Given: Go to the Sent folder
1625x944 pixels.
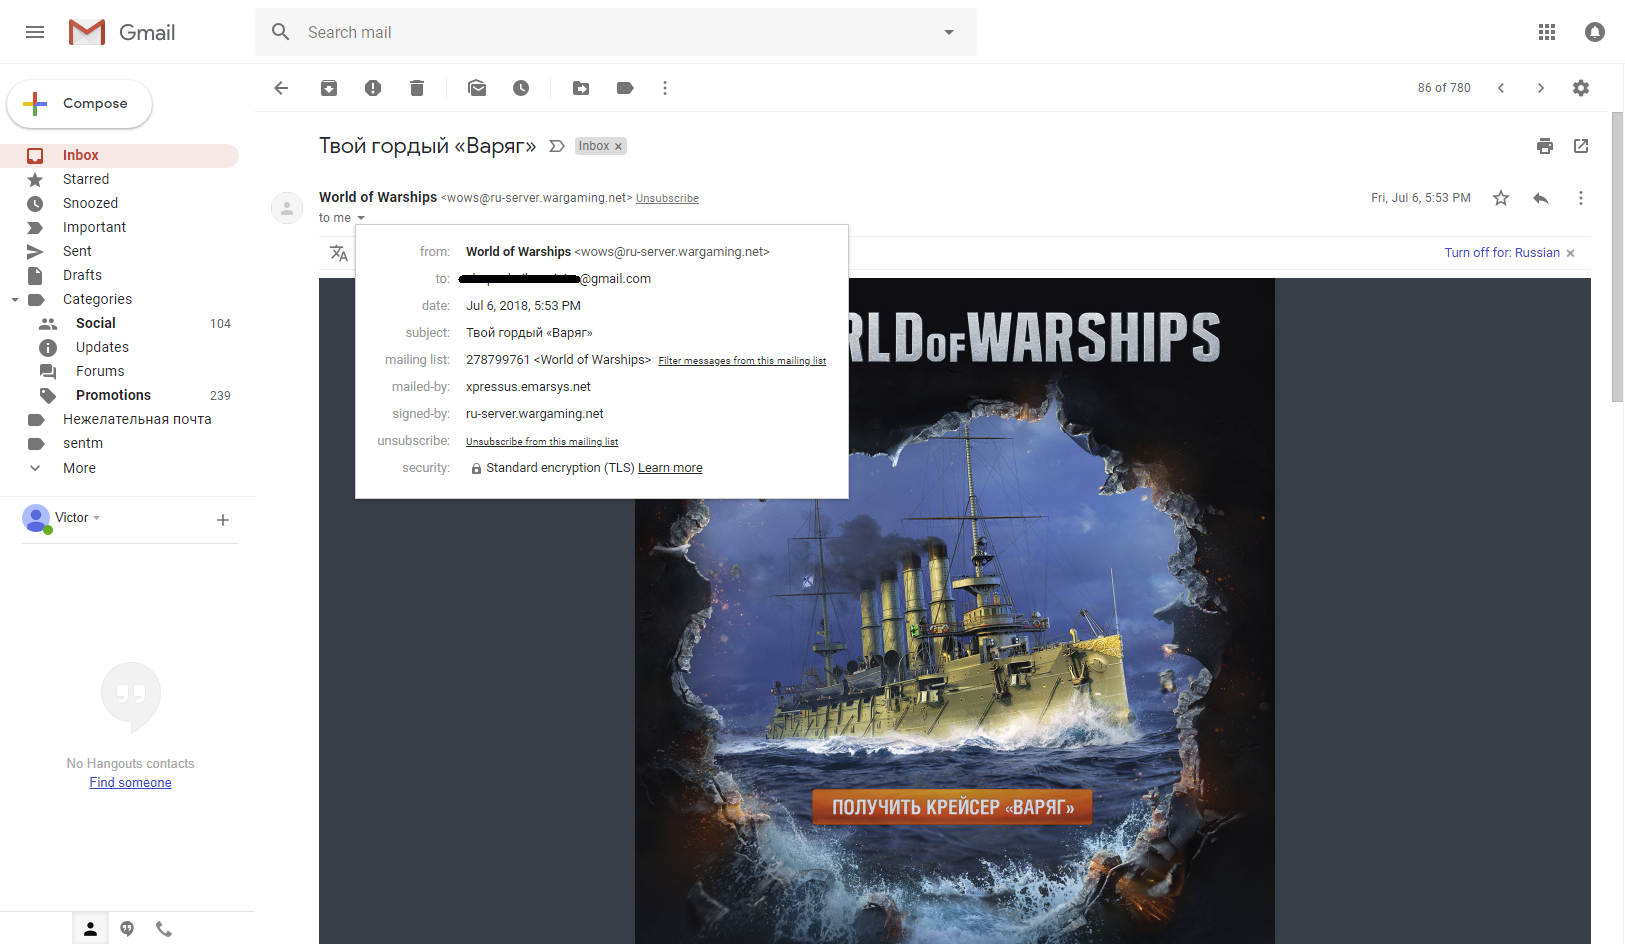Looking at the screenshot, I should tap(77, 251).
